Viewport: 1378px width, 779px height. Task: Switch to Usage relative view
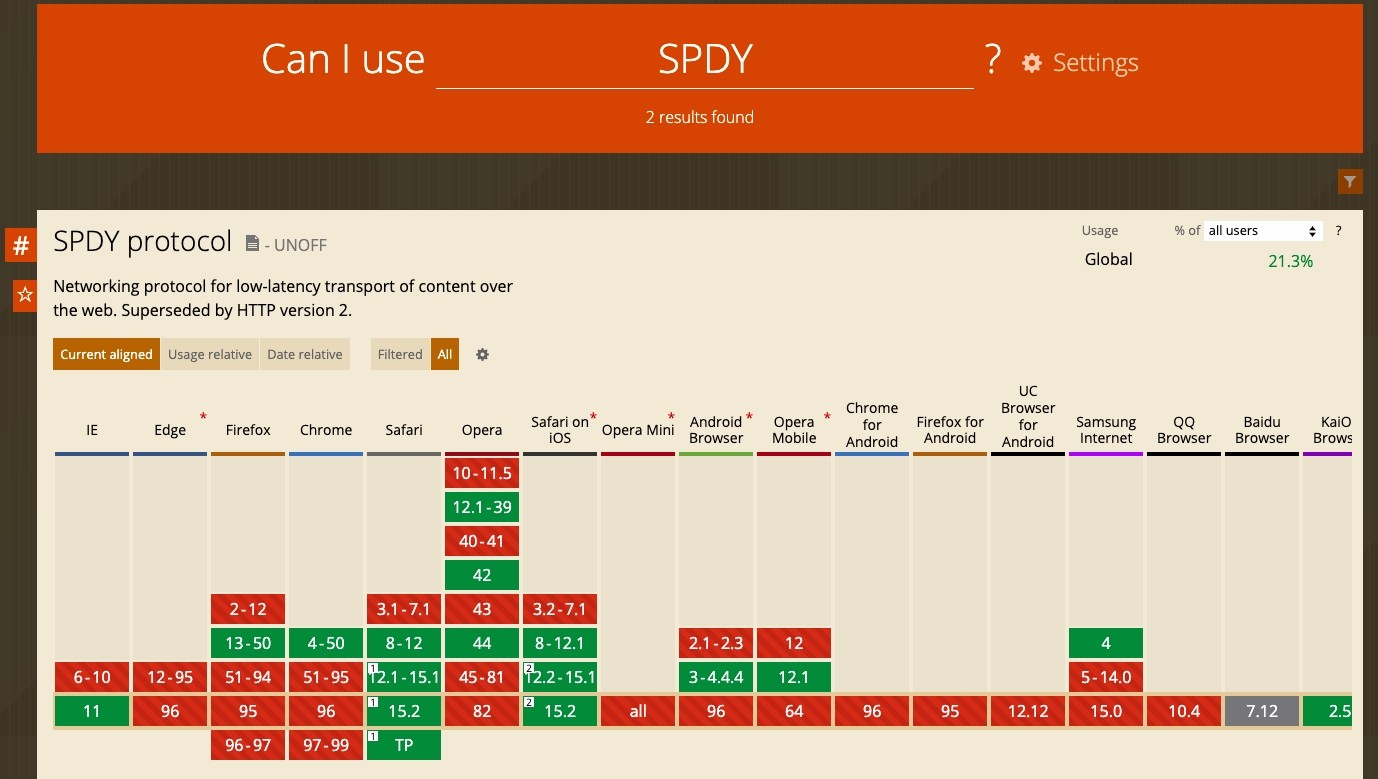tap(210, 354)
